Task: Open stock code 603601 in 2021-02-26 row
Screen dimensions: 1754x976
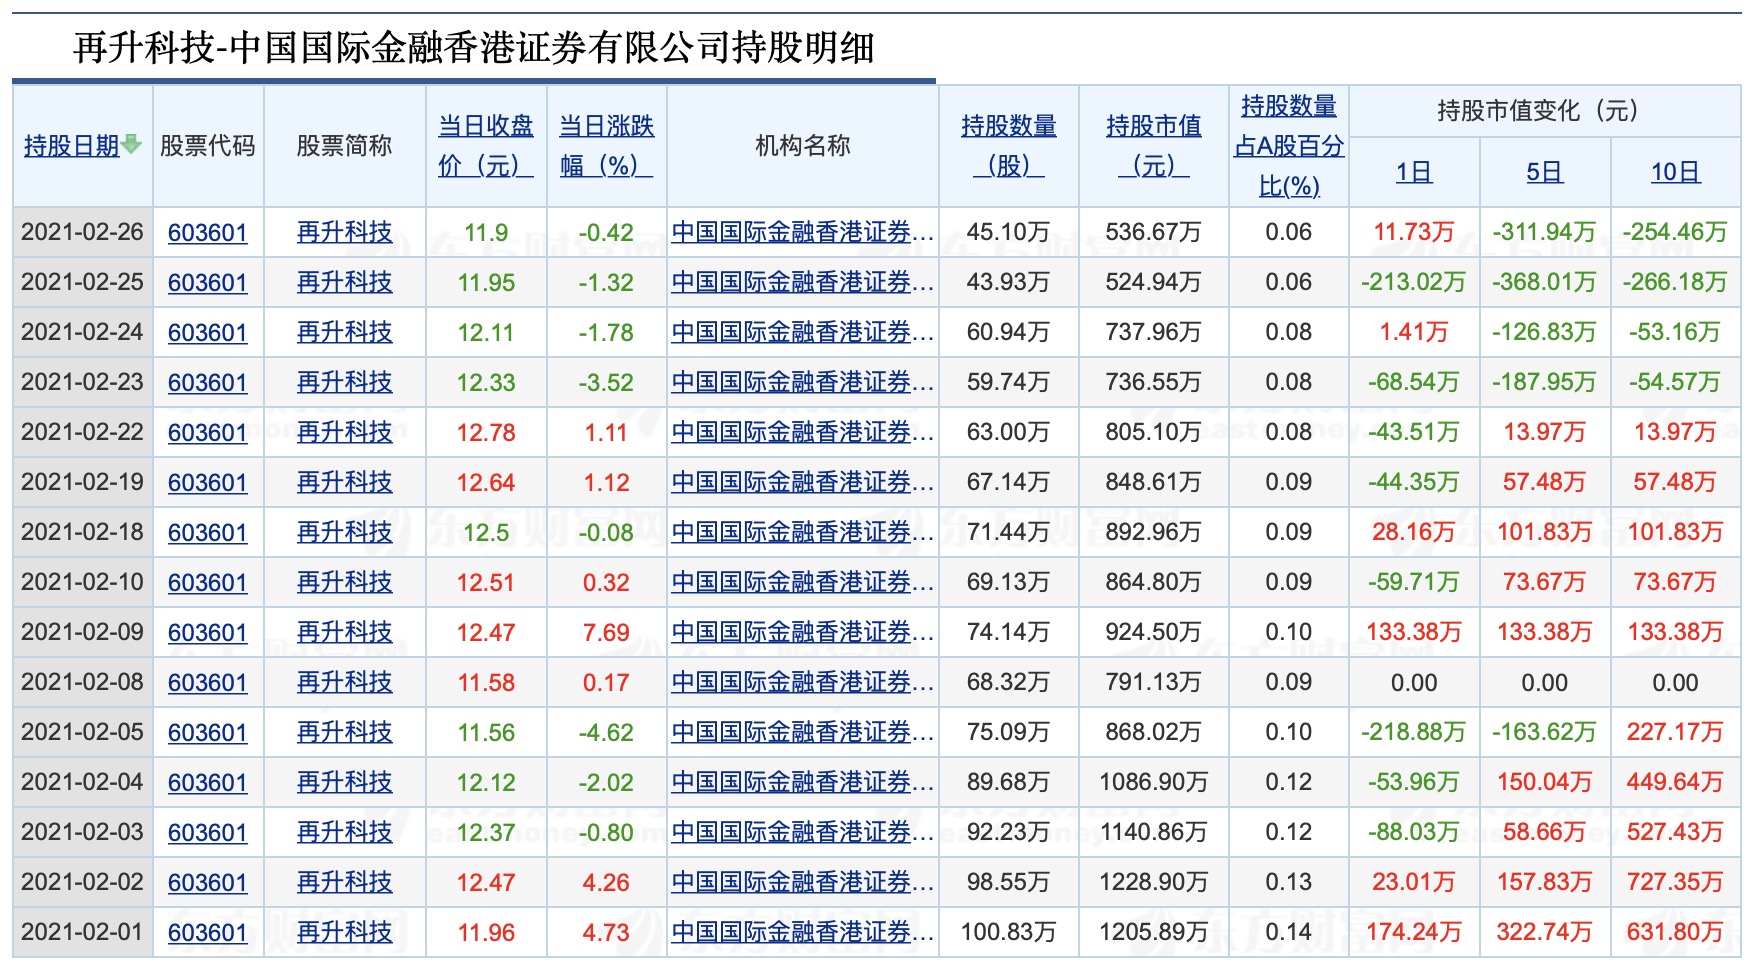Action: click(207, 233)
